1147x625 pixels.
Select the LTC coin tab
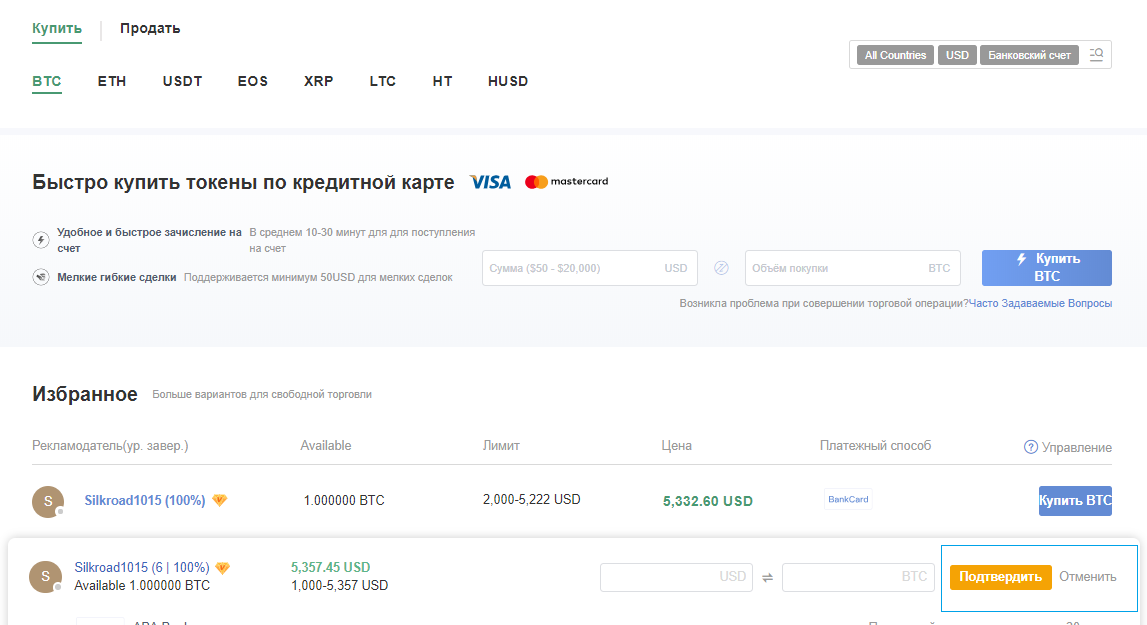[x=383, y=81]
